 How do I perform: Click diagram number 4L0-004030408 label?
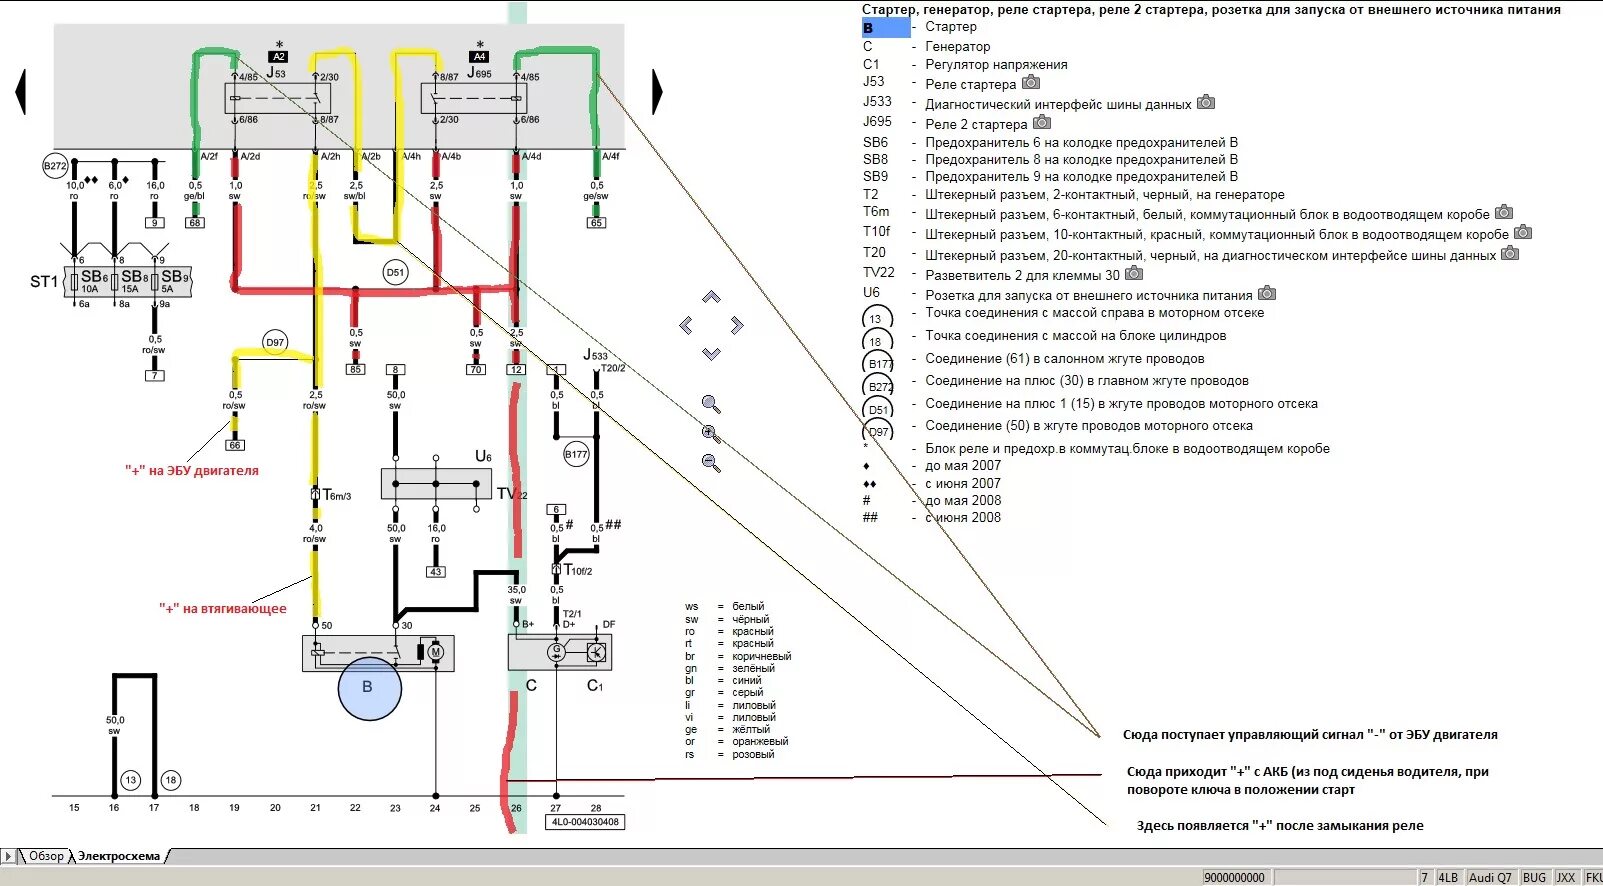(585, 822)
